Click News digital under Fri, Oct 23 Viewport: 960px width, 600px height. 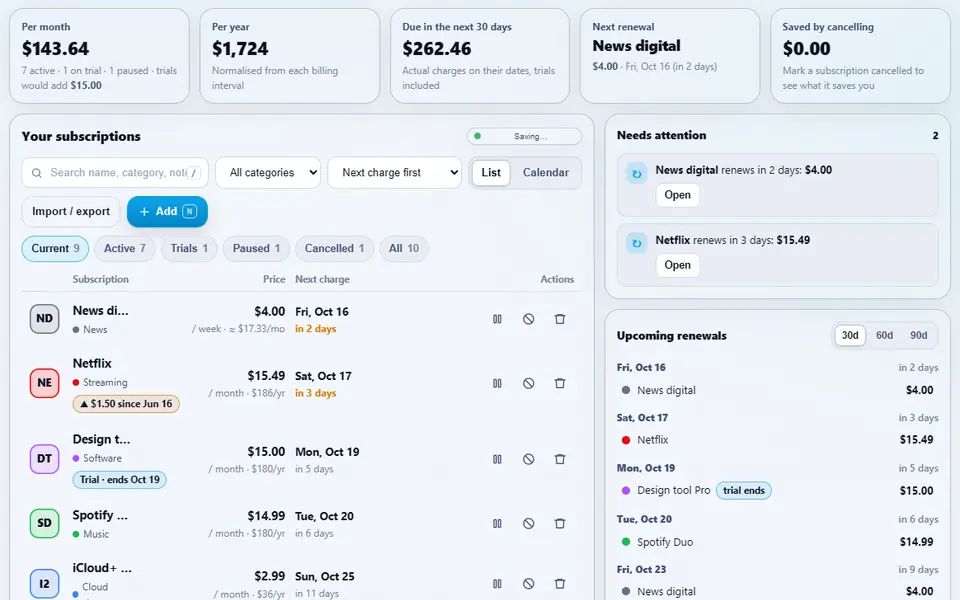coord(666,591)
